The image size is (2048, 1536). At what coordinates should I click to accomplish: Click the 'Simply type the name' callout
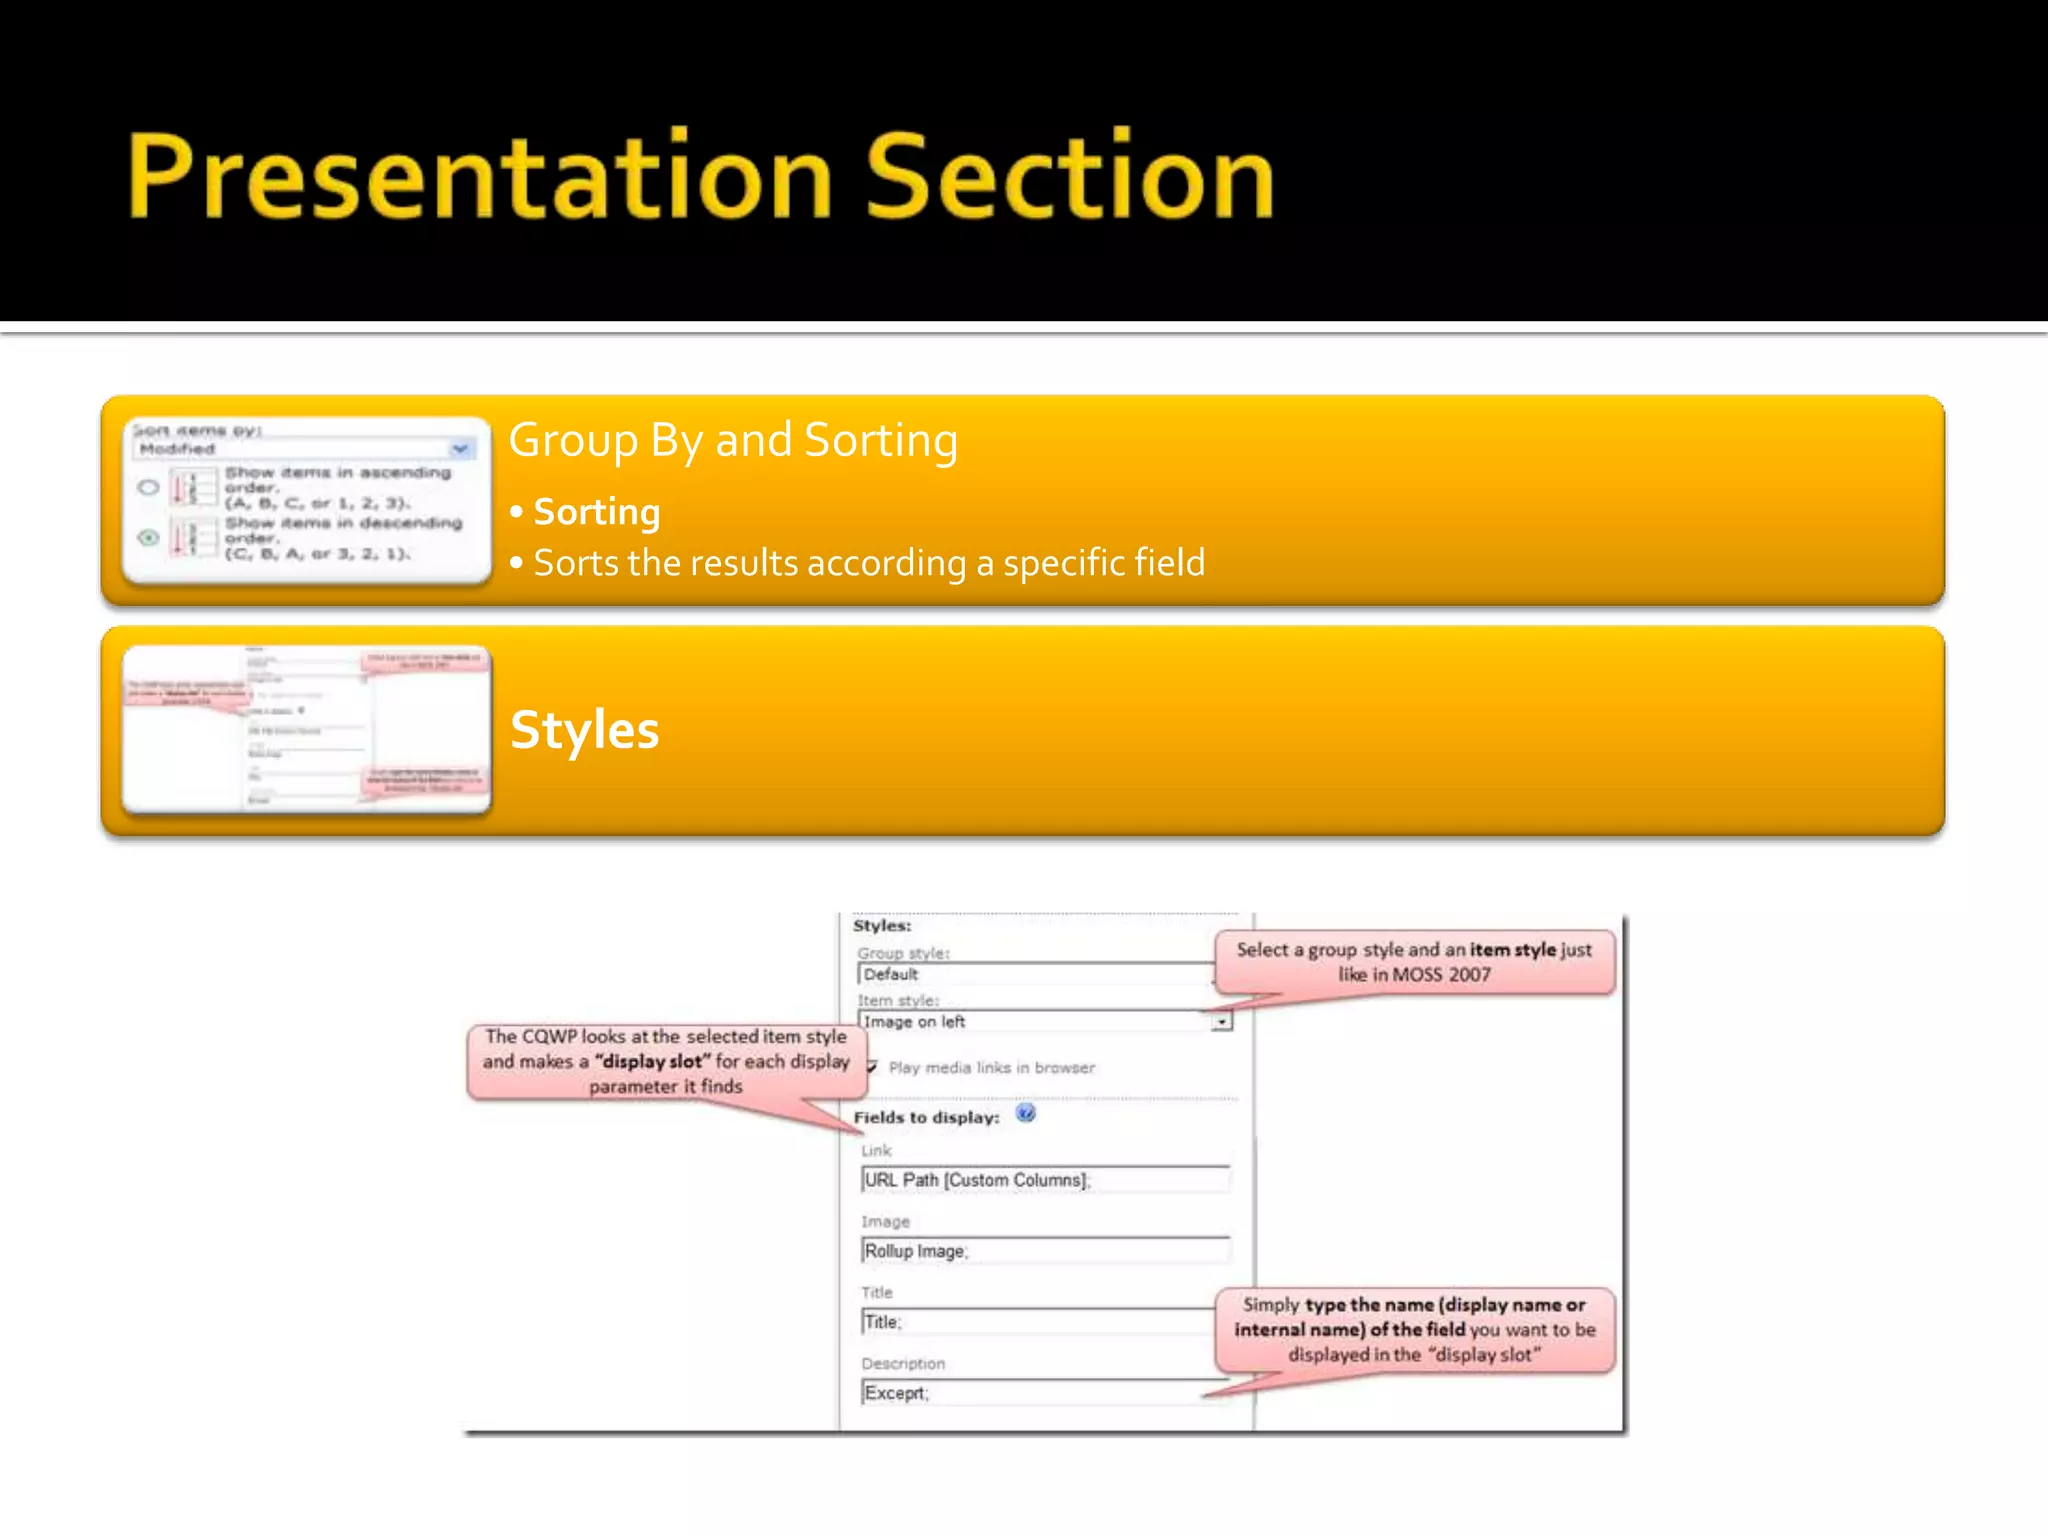click(x=1414, y=1330)
